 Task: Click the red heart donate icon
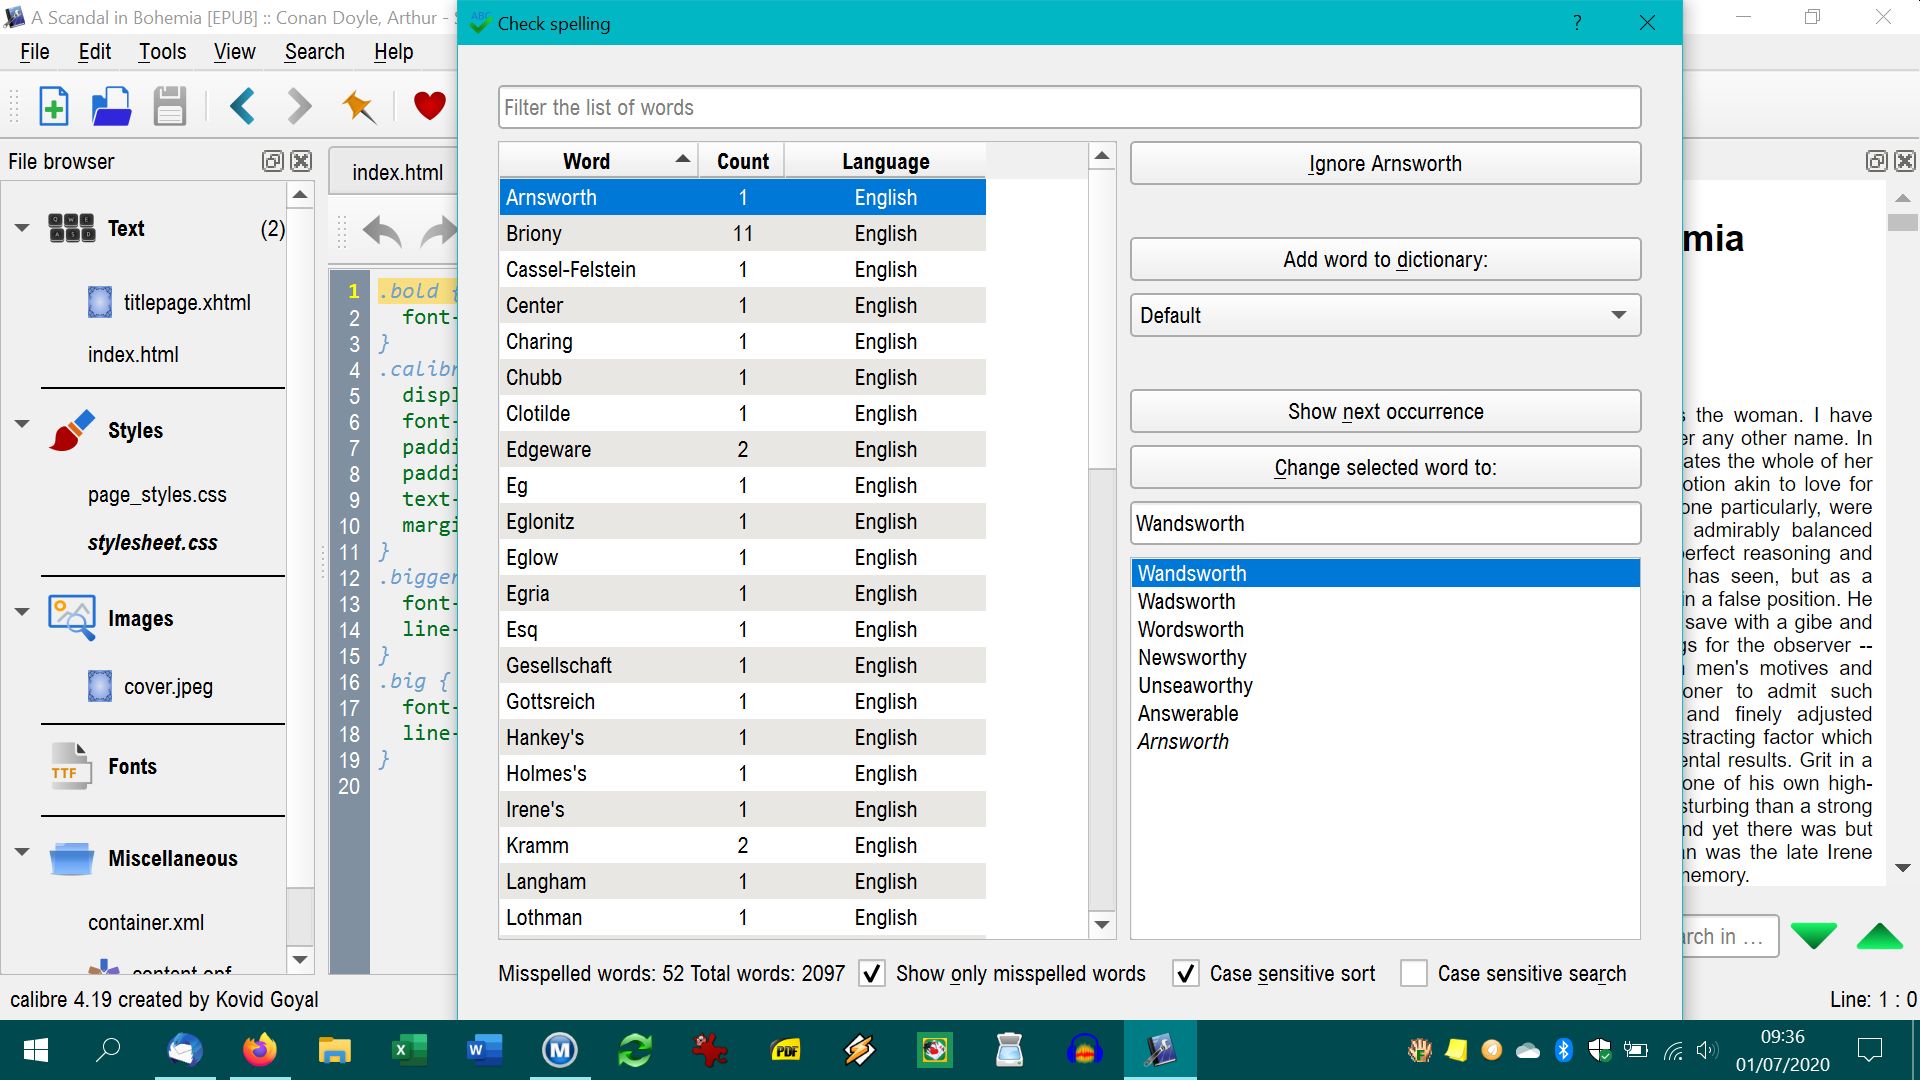pos(429,106)
